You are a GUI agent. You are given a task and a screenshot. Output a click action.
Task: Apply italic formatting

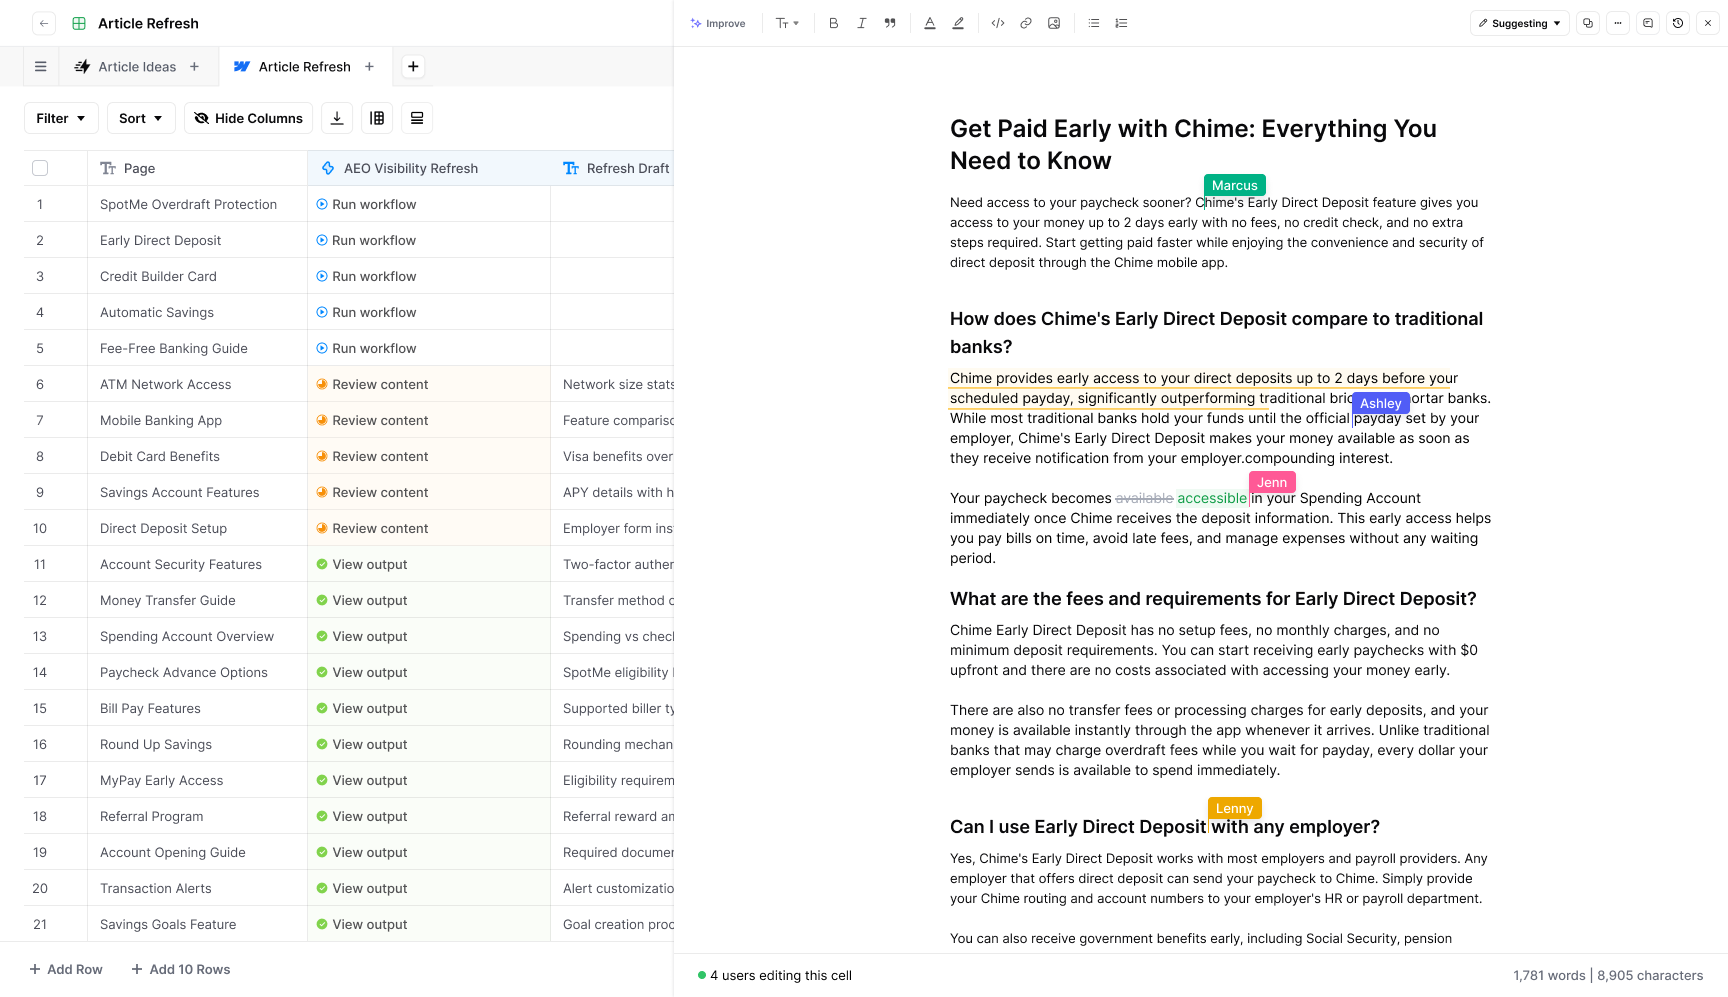(861, 23)
